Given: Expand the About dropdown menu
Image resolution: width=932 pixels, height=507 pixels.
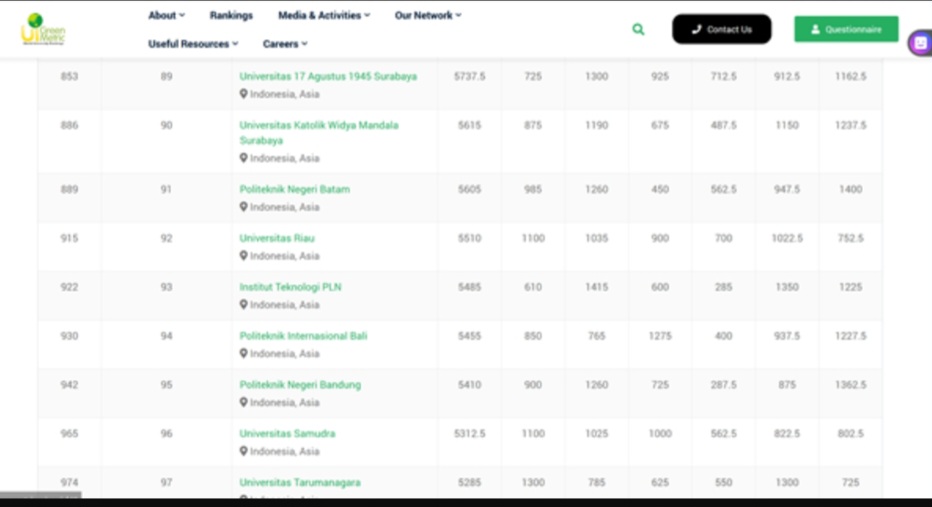Looking at the screenshot, I should 166,15.
